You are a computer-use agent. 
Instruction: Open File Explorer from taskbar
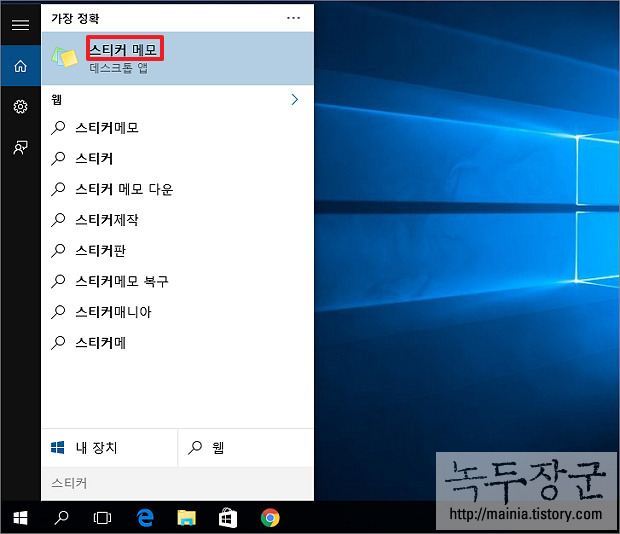(187, 517)
